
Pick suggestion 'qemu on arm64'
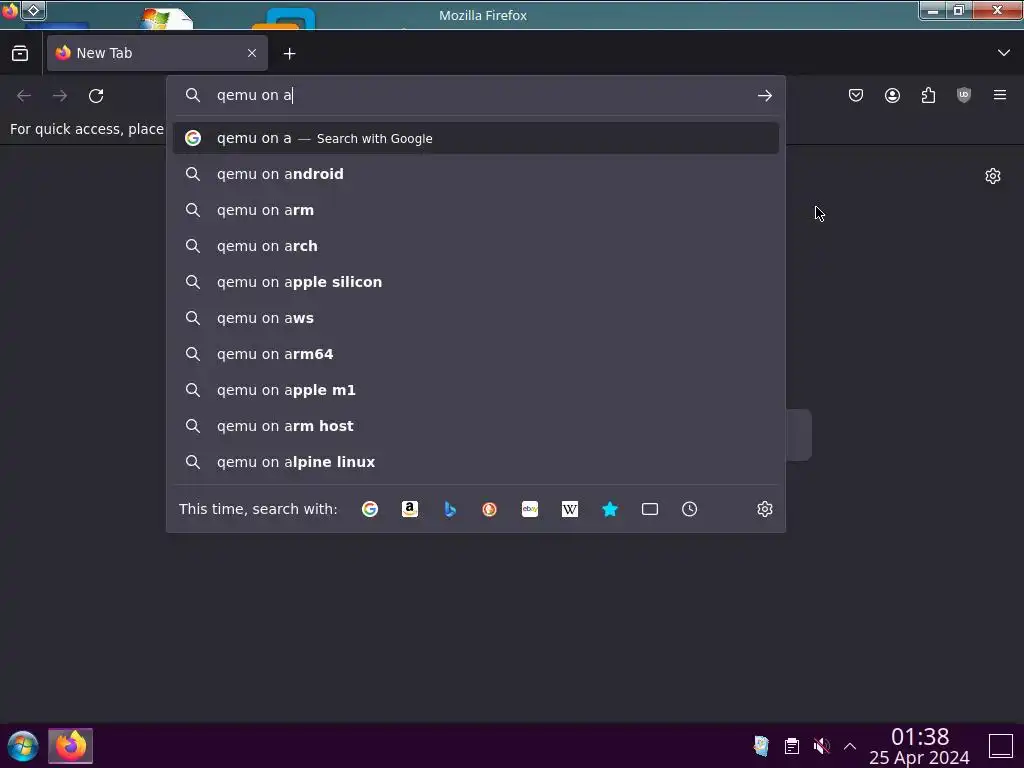(x=475, y=354)
